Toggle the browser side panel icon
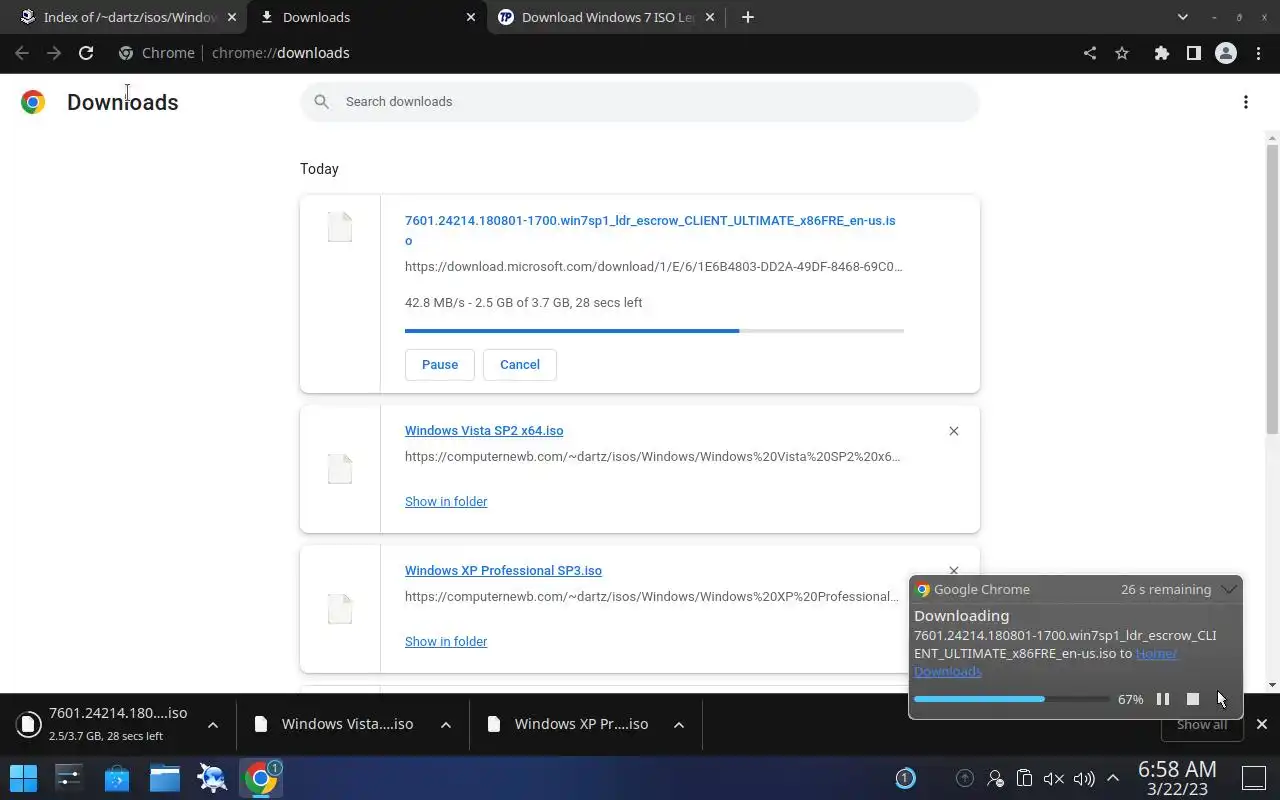The height and width of the screenshot is (800, 1280). [1193, 53]
